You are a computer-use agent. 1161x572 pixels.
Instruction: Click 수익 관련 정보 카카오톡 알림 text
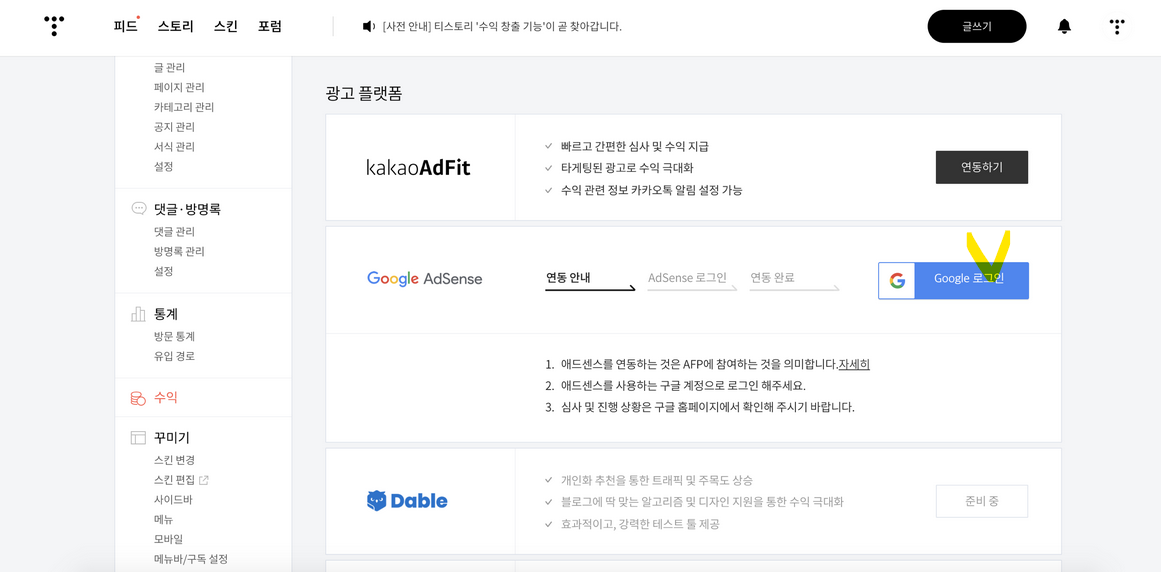coord(652,190)
